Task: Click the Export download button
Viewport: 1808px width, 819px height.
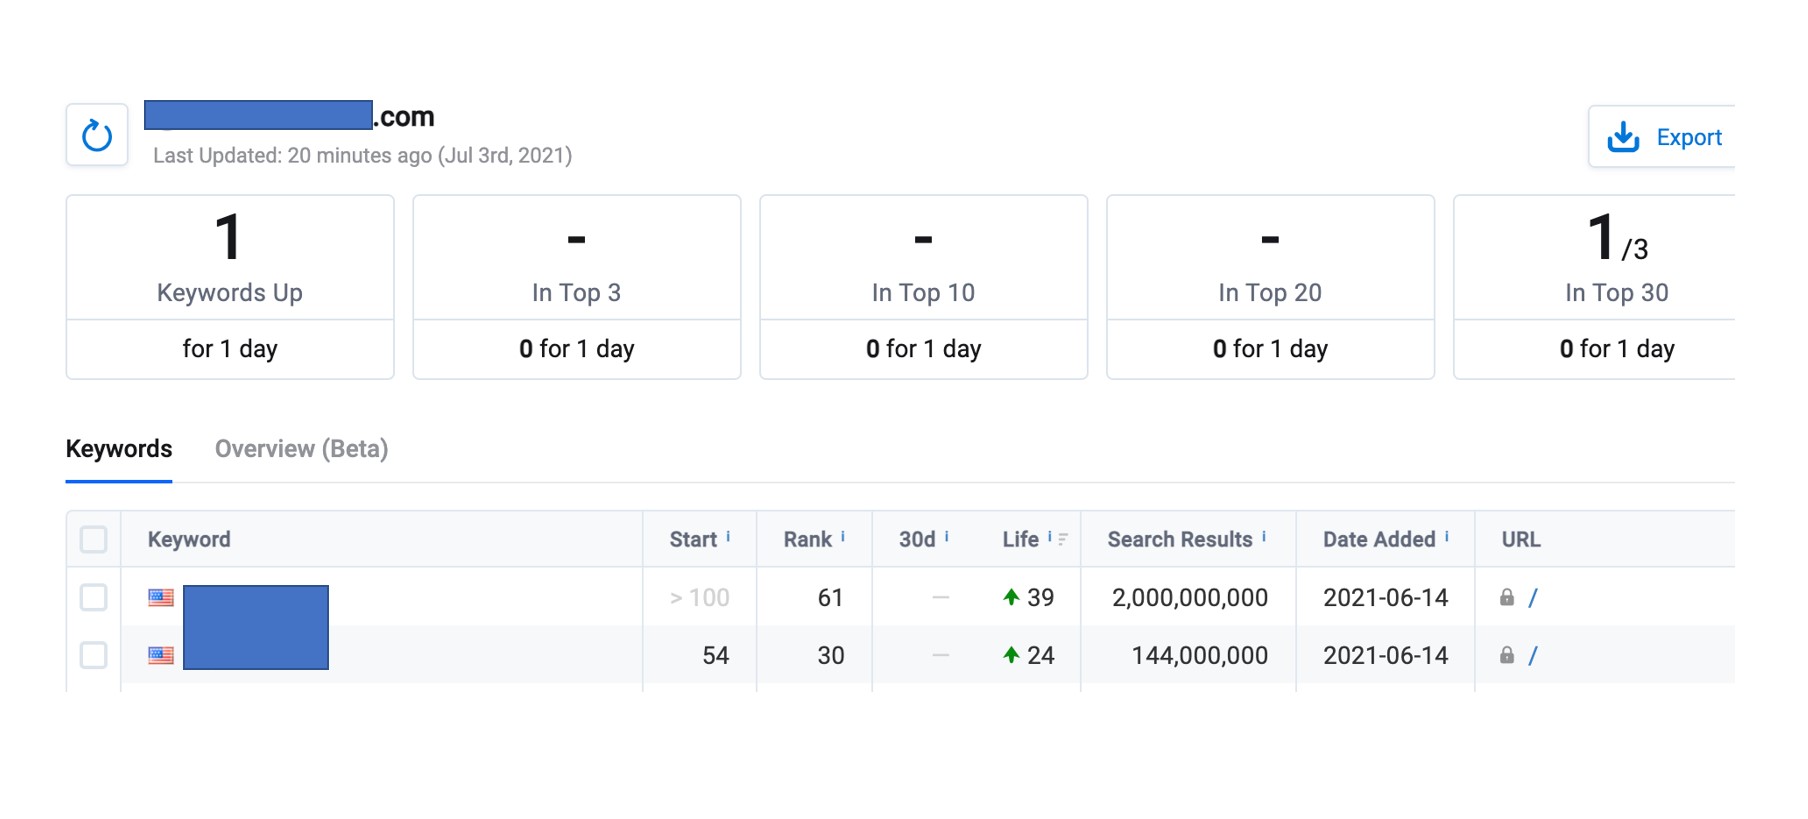Action: (1663, 137)
